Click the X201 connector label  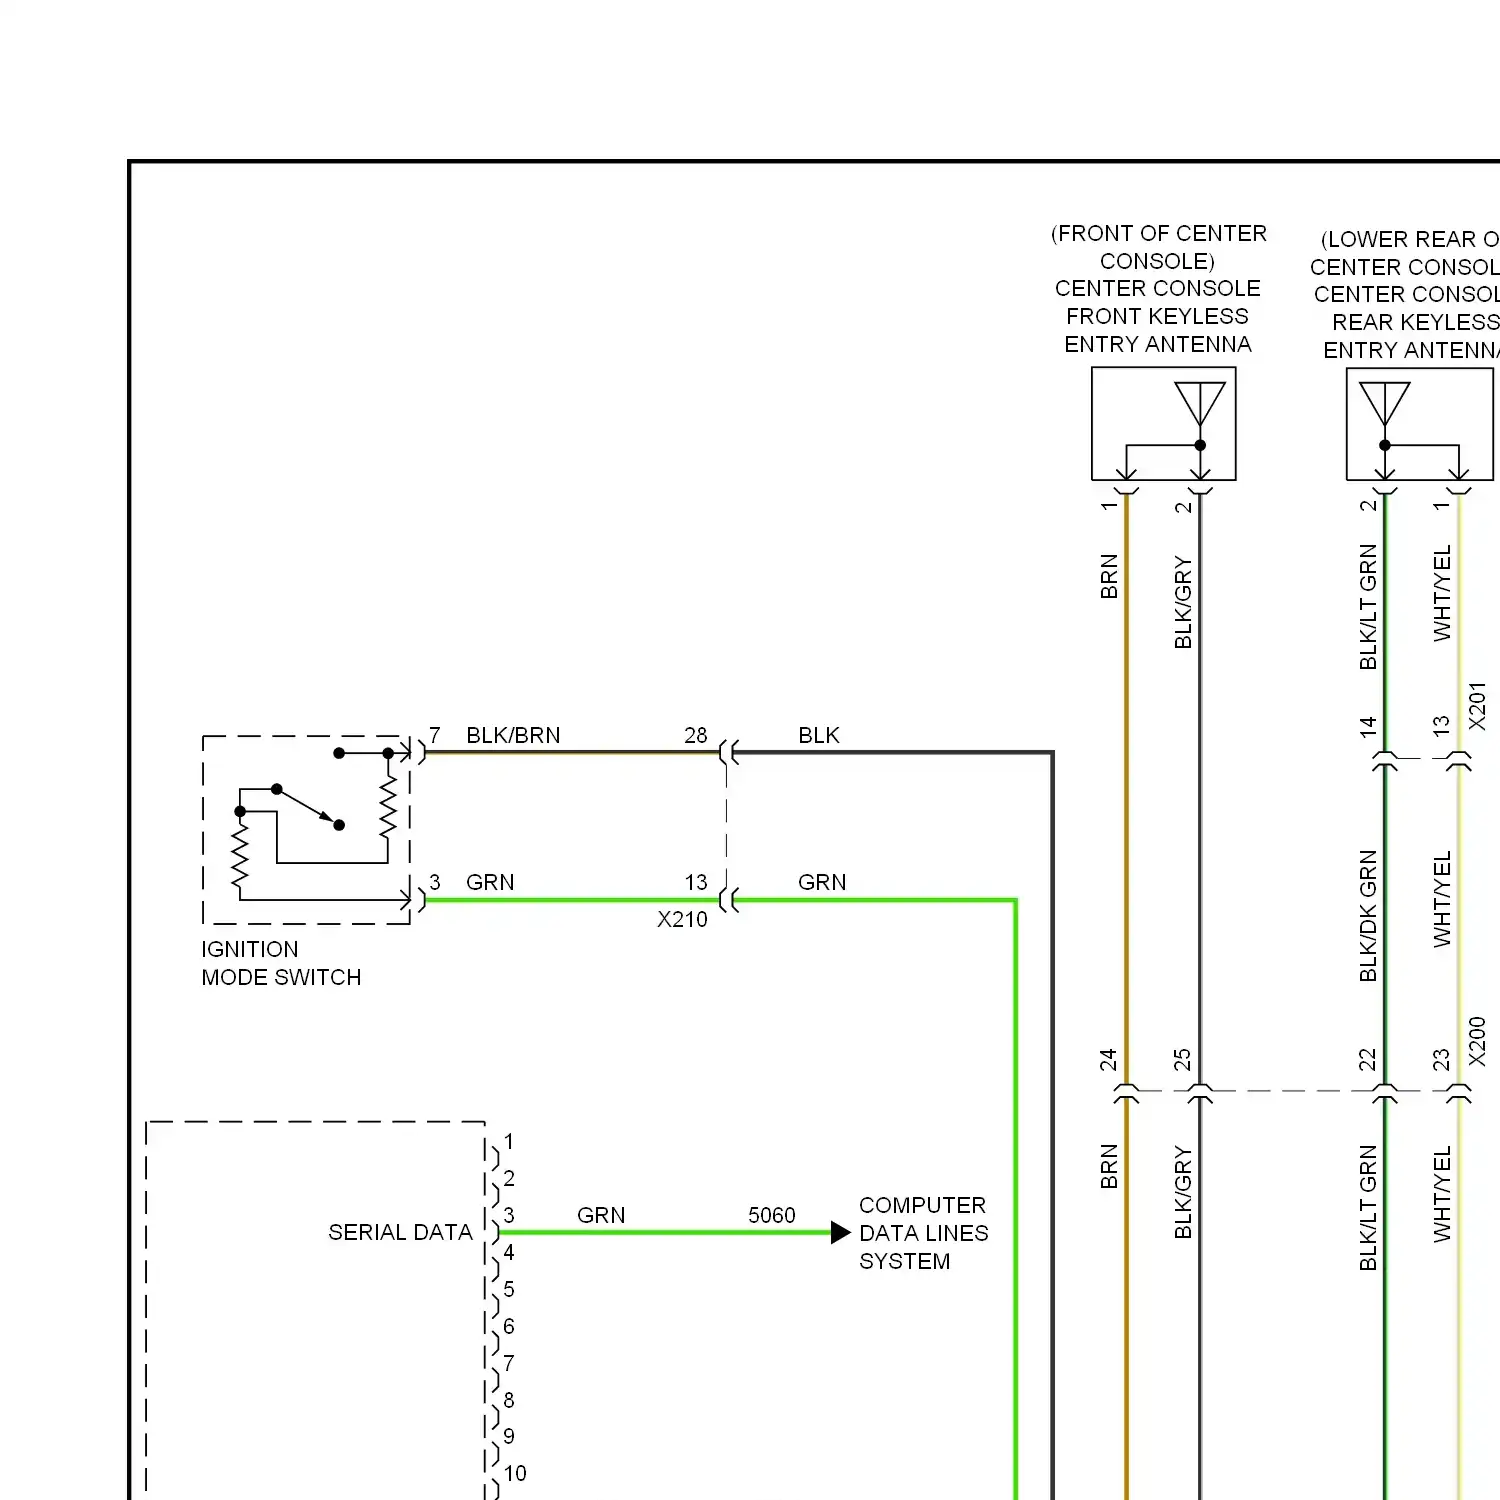pyautogui.click(x=1477, y=706)
